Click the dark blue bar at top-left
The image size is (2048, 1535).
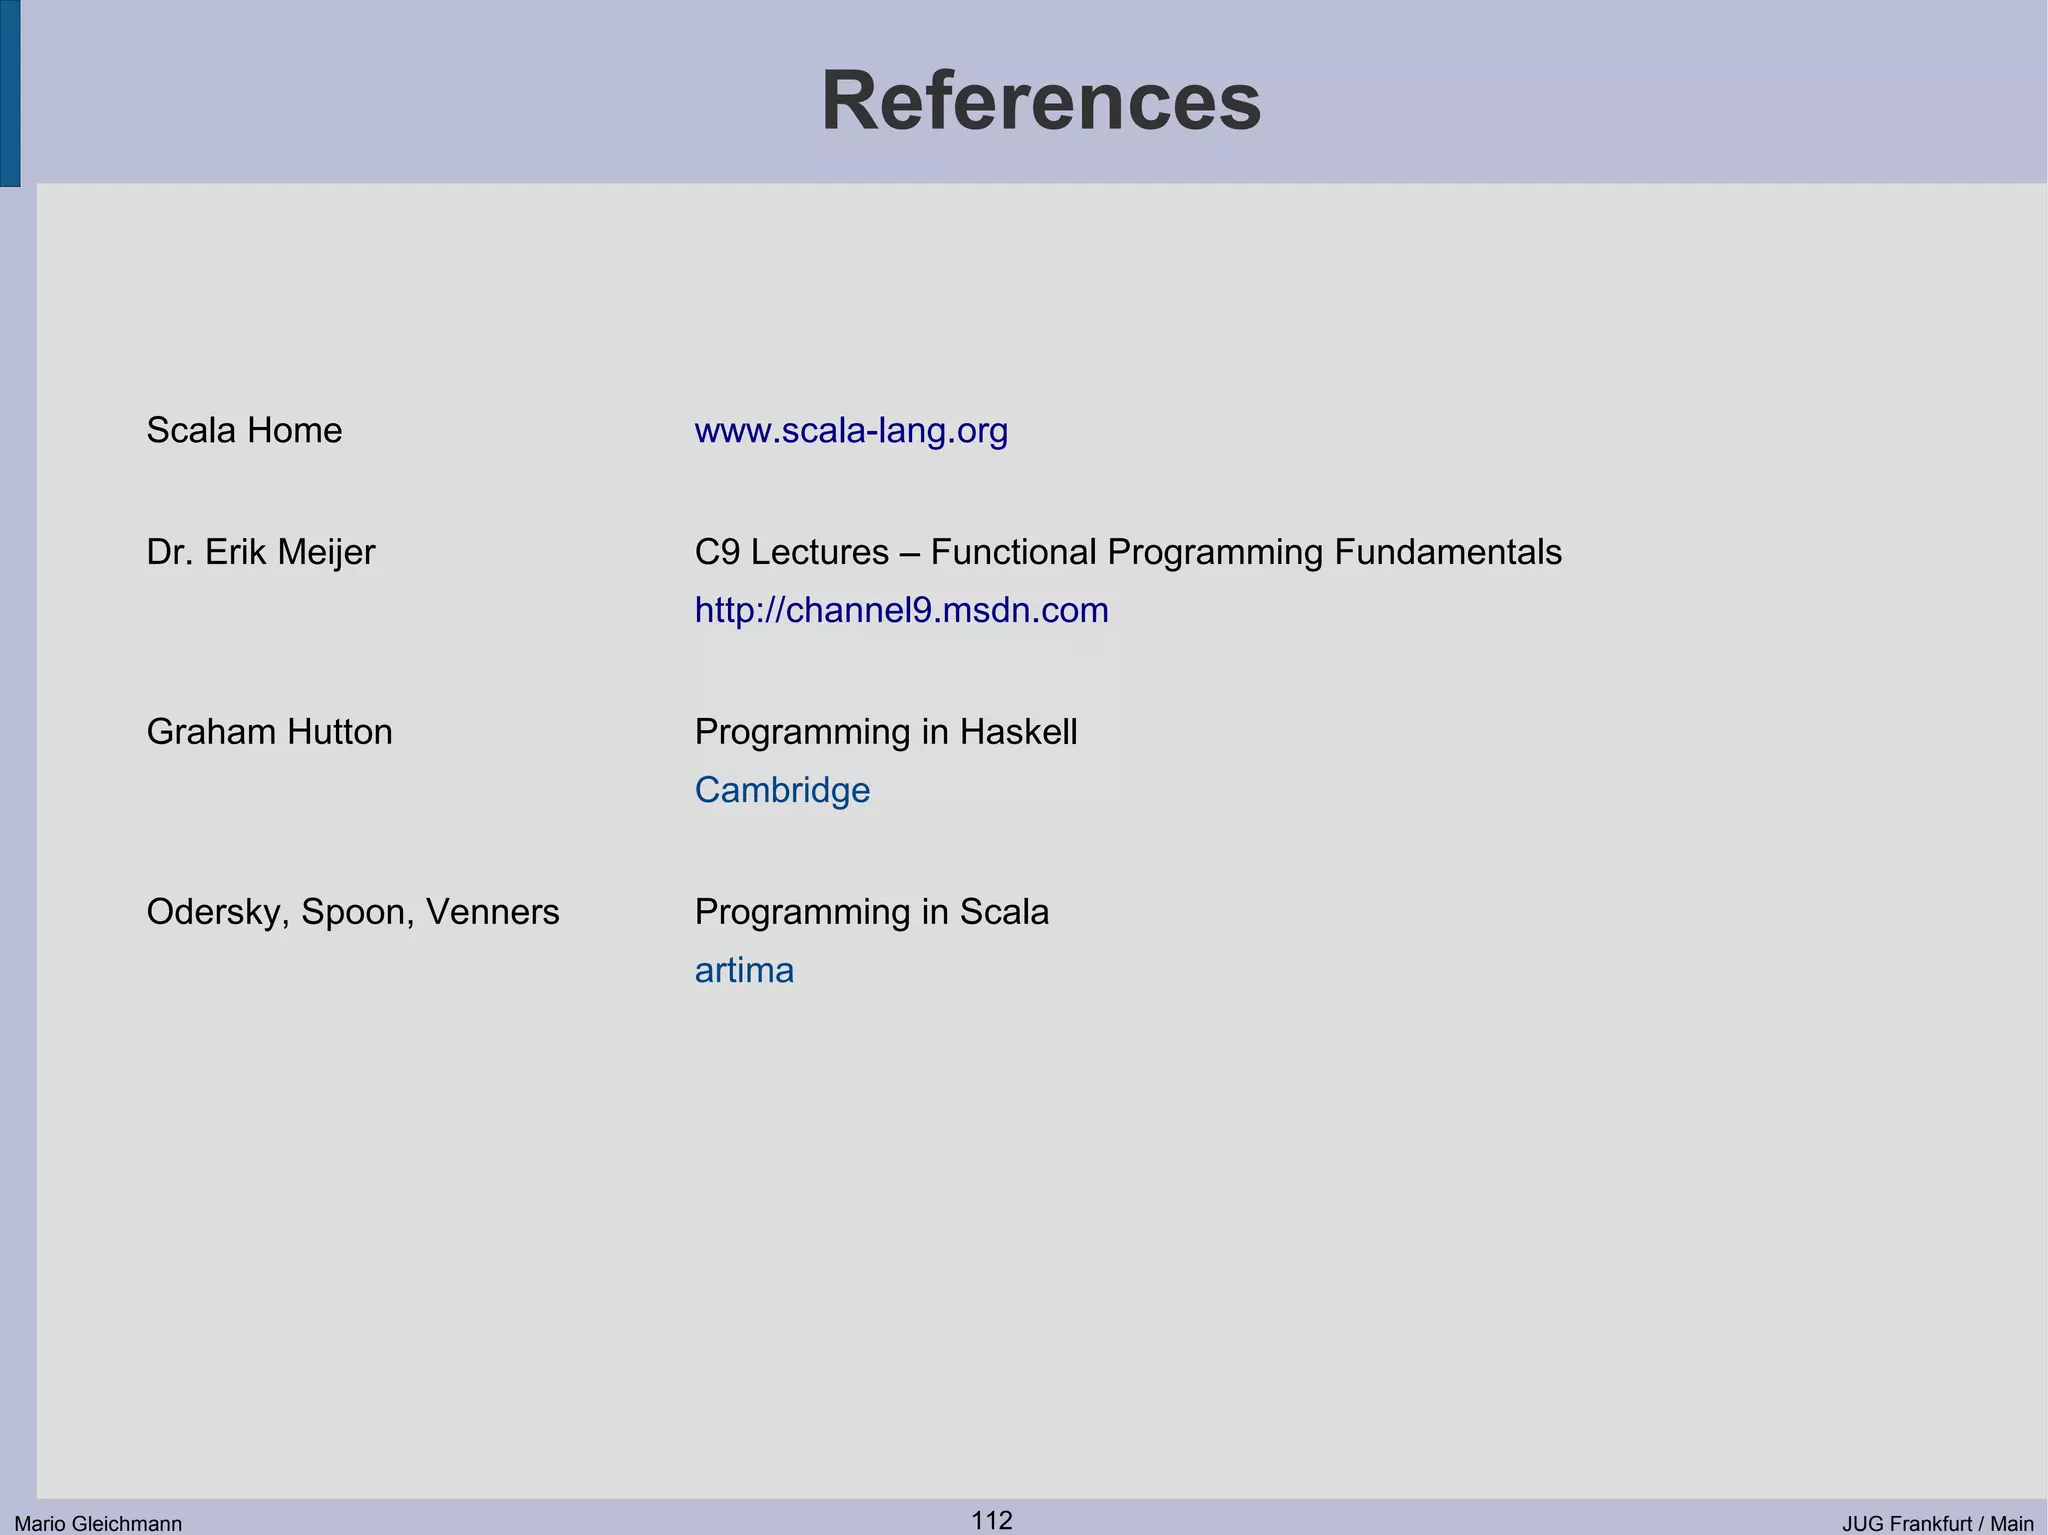pyautogui.click(x=9, y=93)
